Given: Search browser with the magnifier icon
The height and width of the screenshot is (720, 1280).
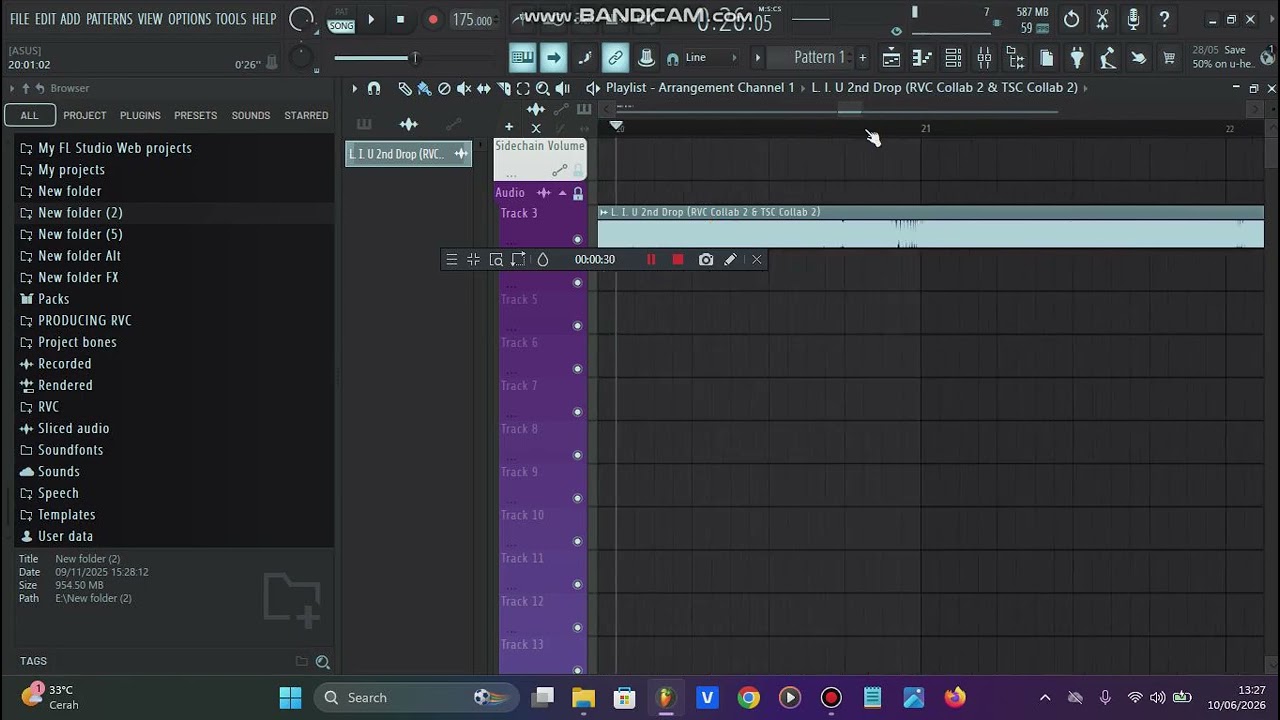Looking at the screenshot, I should pos(323,661).
